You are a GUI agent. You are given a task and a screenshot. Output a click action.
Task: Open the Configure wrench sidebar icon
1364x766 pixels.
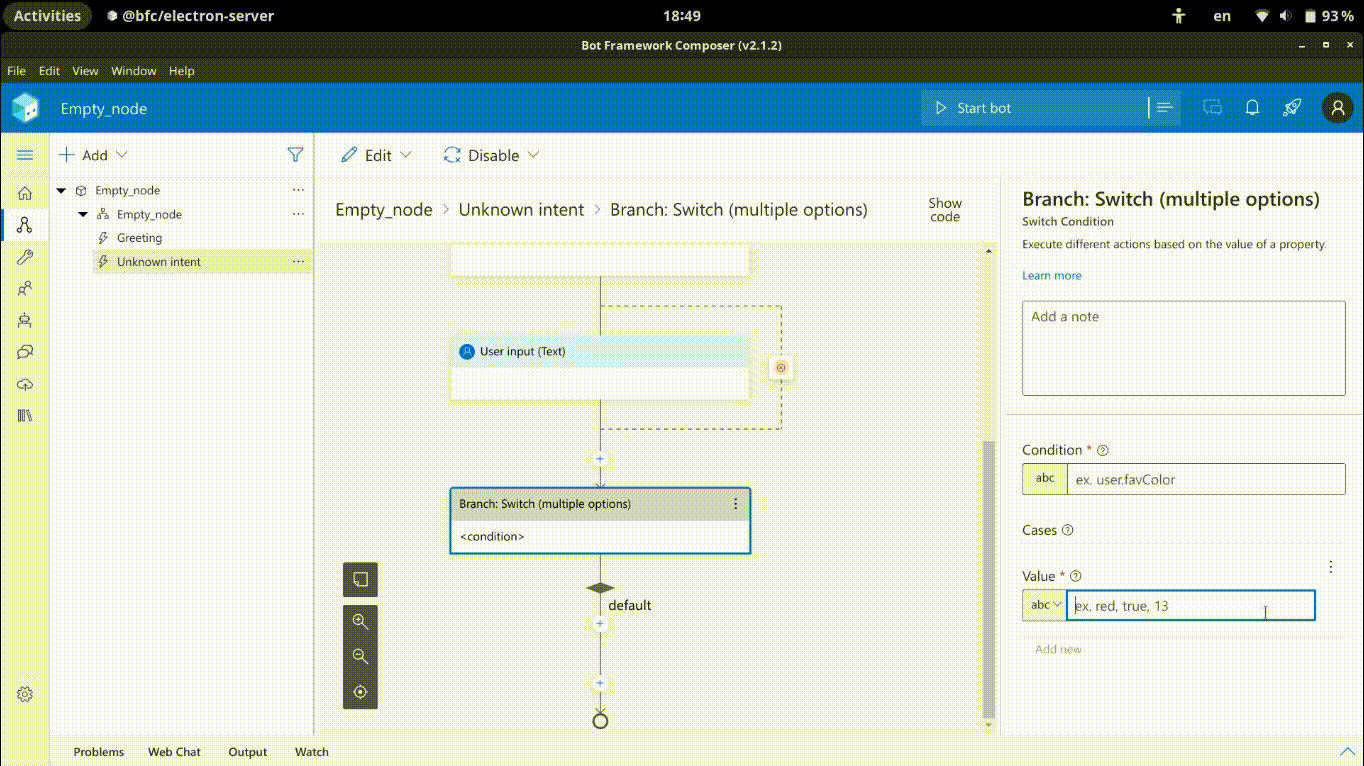coord(25,257)
